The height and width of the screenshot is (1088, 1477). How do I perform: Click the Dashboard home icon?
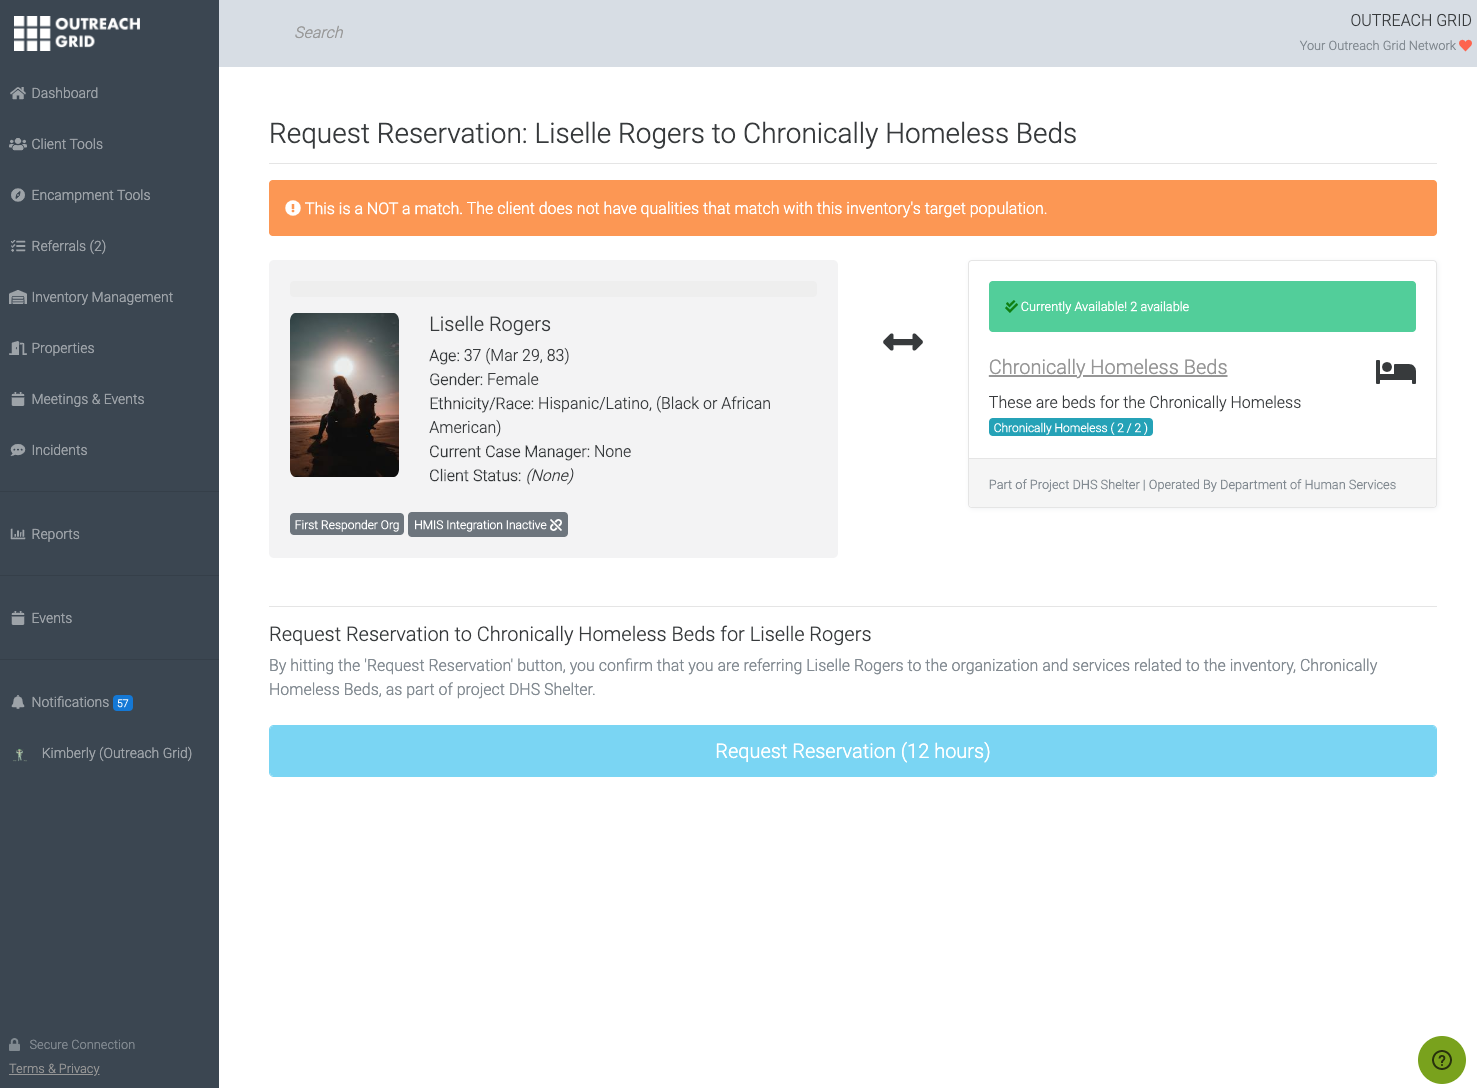(x=17, y=93)
